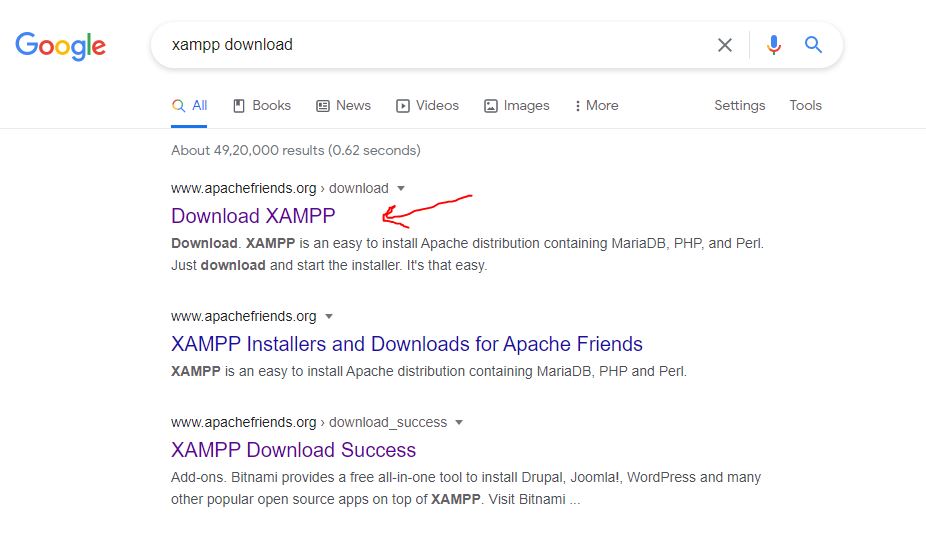Visit the XAMPP Download Success link
The image size is (926, 543).
tap(293, 450)
